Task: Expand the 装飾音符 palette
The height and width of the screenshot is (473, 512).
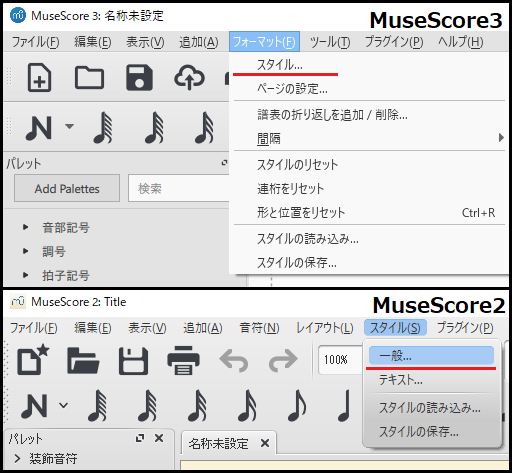Action: point(17,459)
